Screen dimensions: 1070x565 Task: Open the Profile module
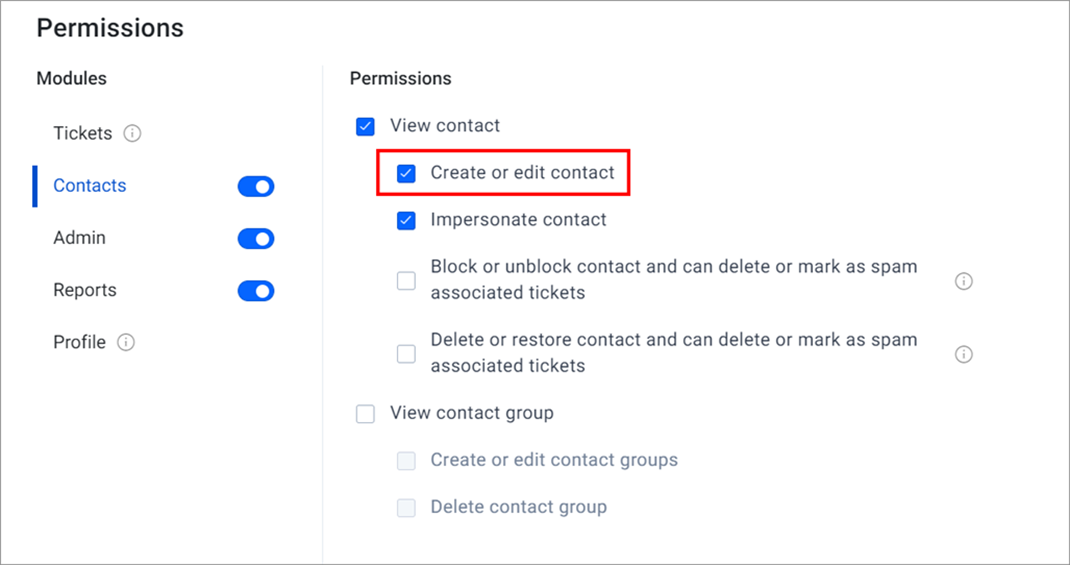79,342
